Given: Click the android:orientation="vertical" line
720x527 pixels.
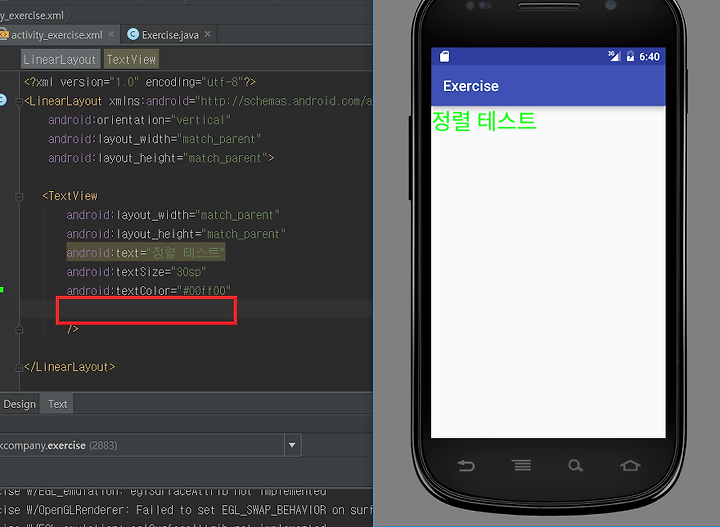Looking at the screenshot, I should (x=139, y=120).
